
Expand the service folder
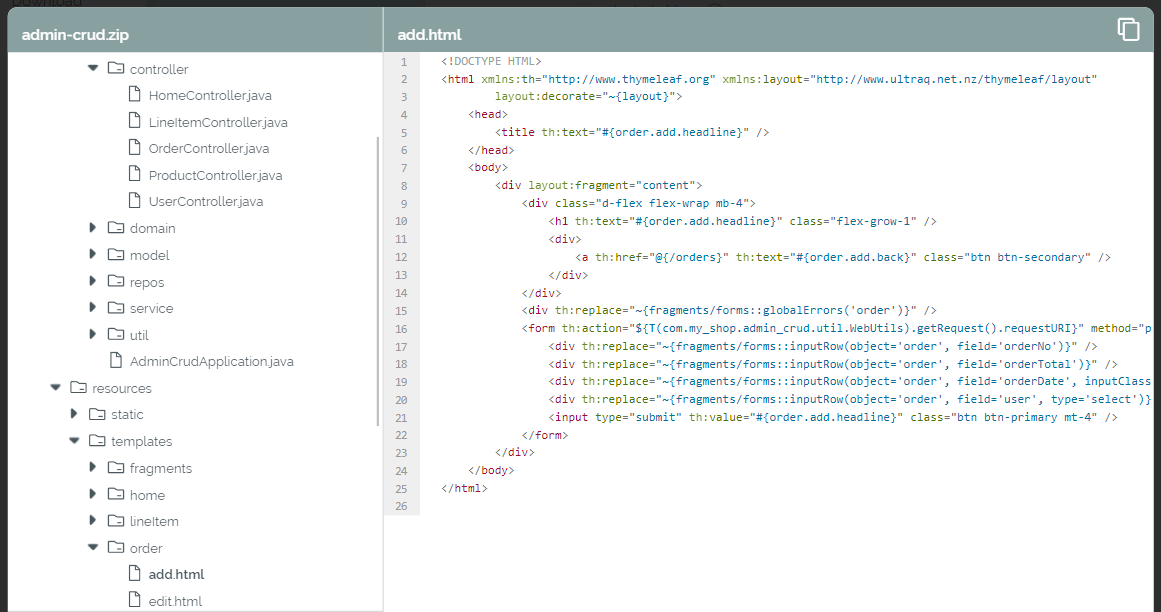[x=93, y=308]
